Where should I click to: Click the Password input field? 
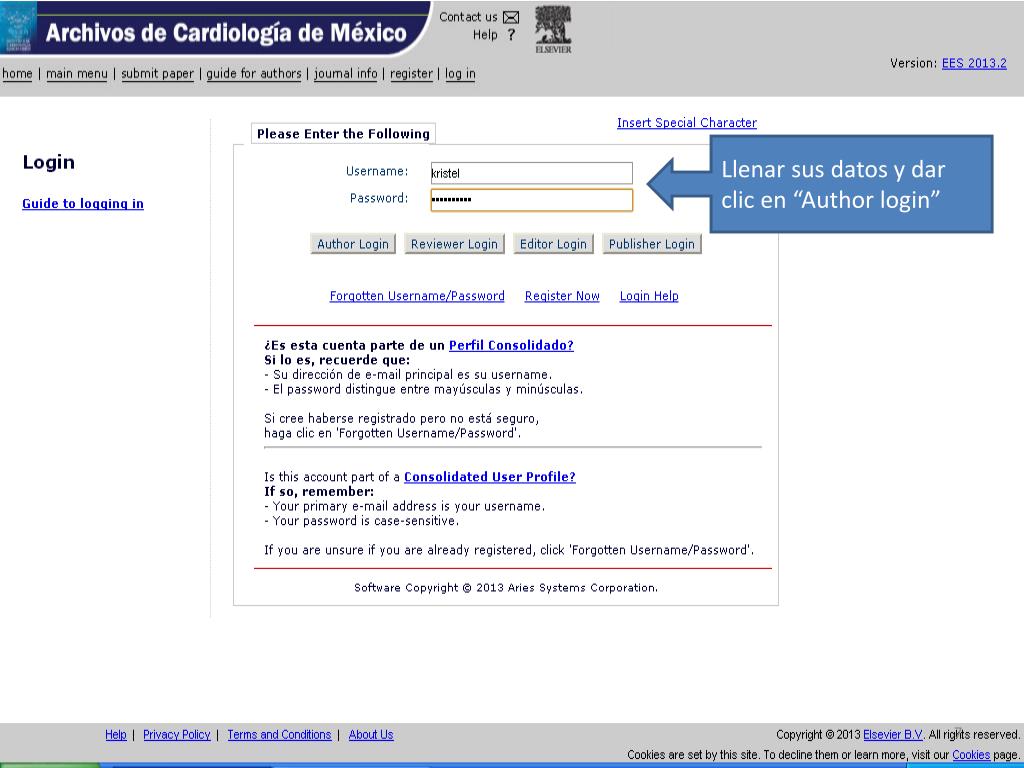point(532,200)
